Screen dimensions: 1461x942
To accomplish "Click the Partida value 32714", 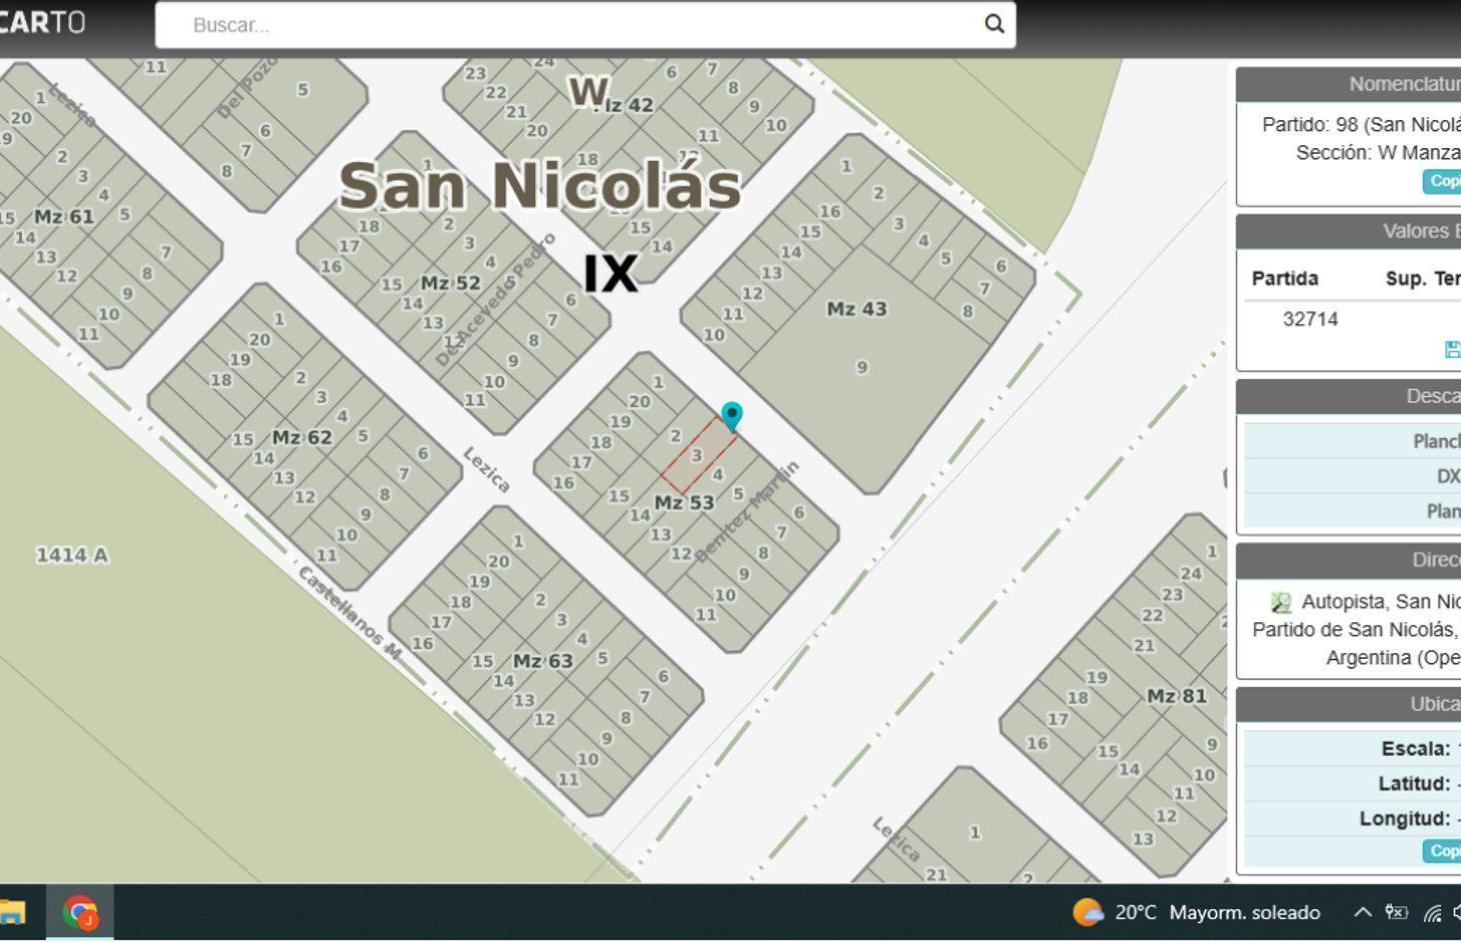I will 1310,319.
